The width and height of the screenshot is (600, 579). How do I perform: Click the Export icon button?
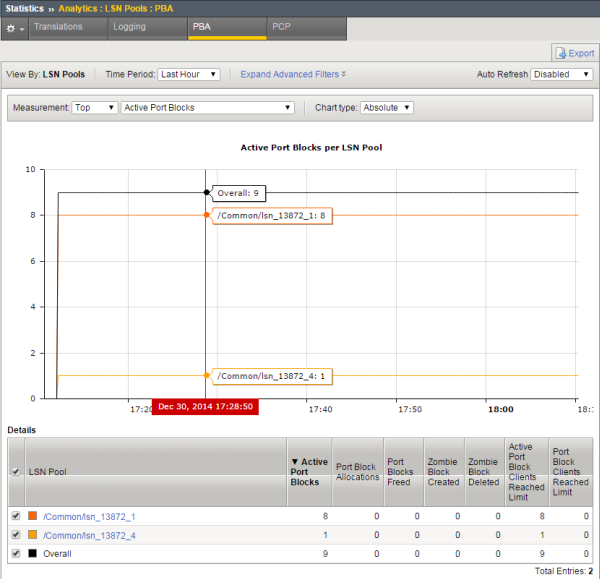pyautogui.click(x=573, y=53)
